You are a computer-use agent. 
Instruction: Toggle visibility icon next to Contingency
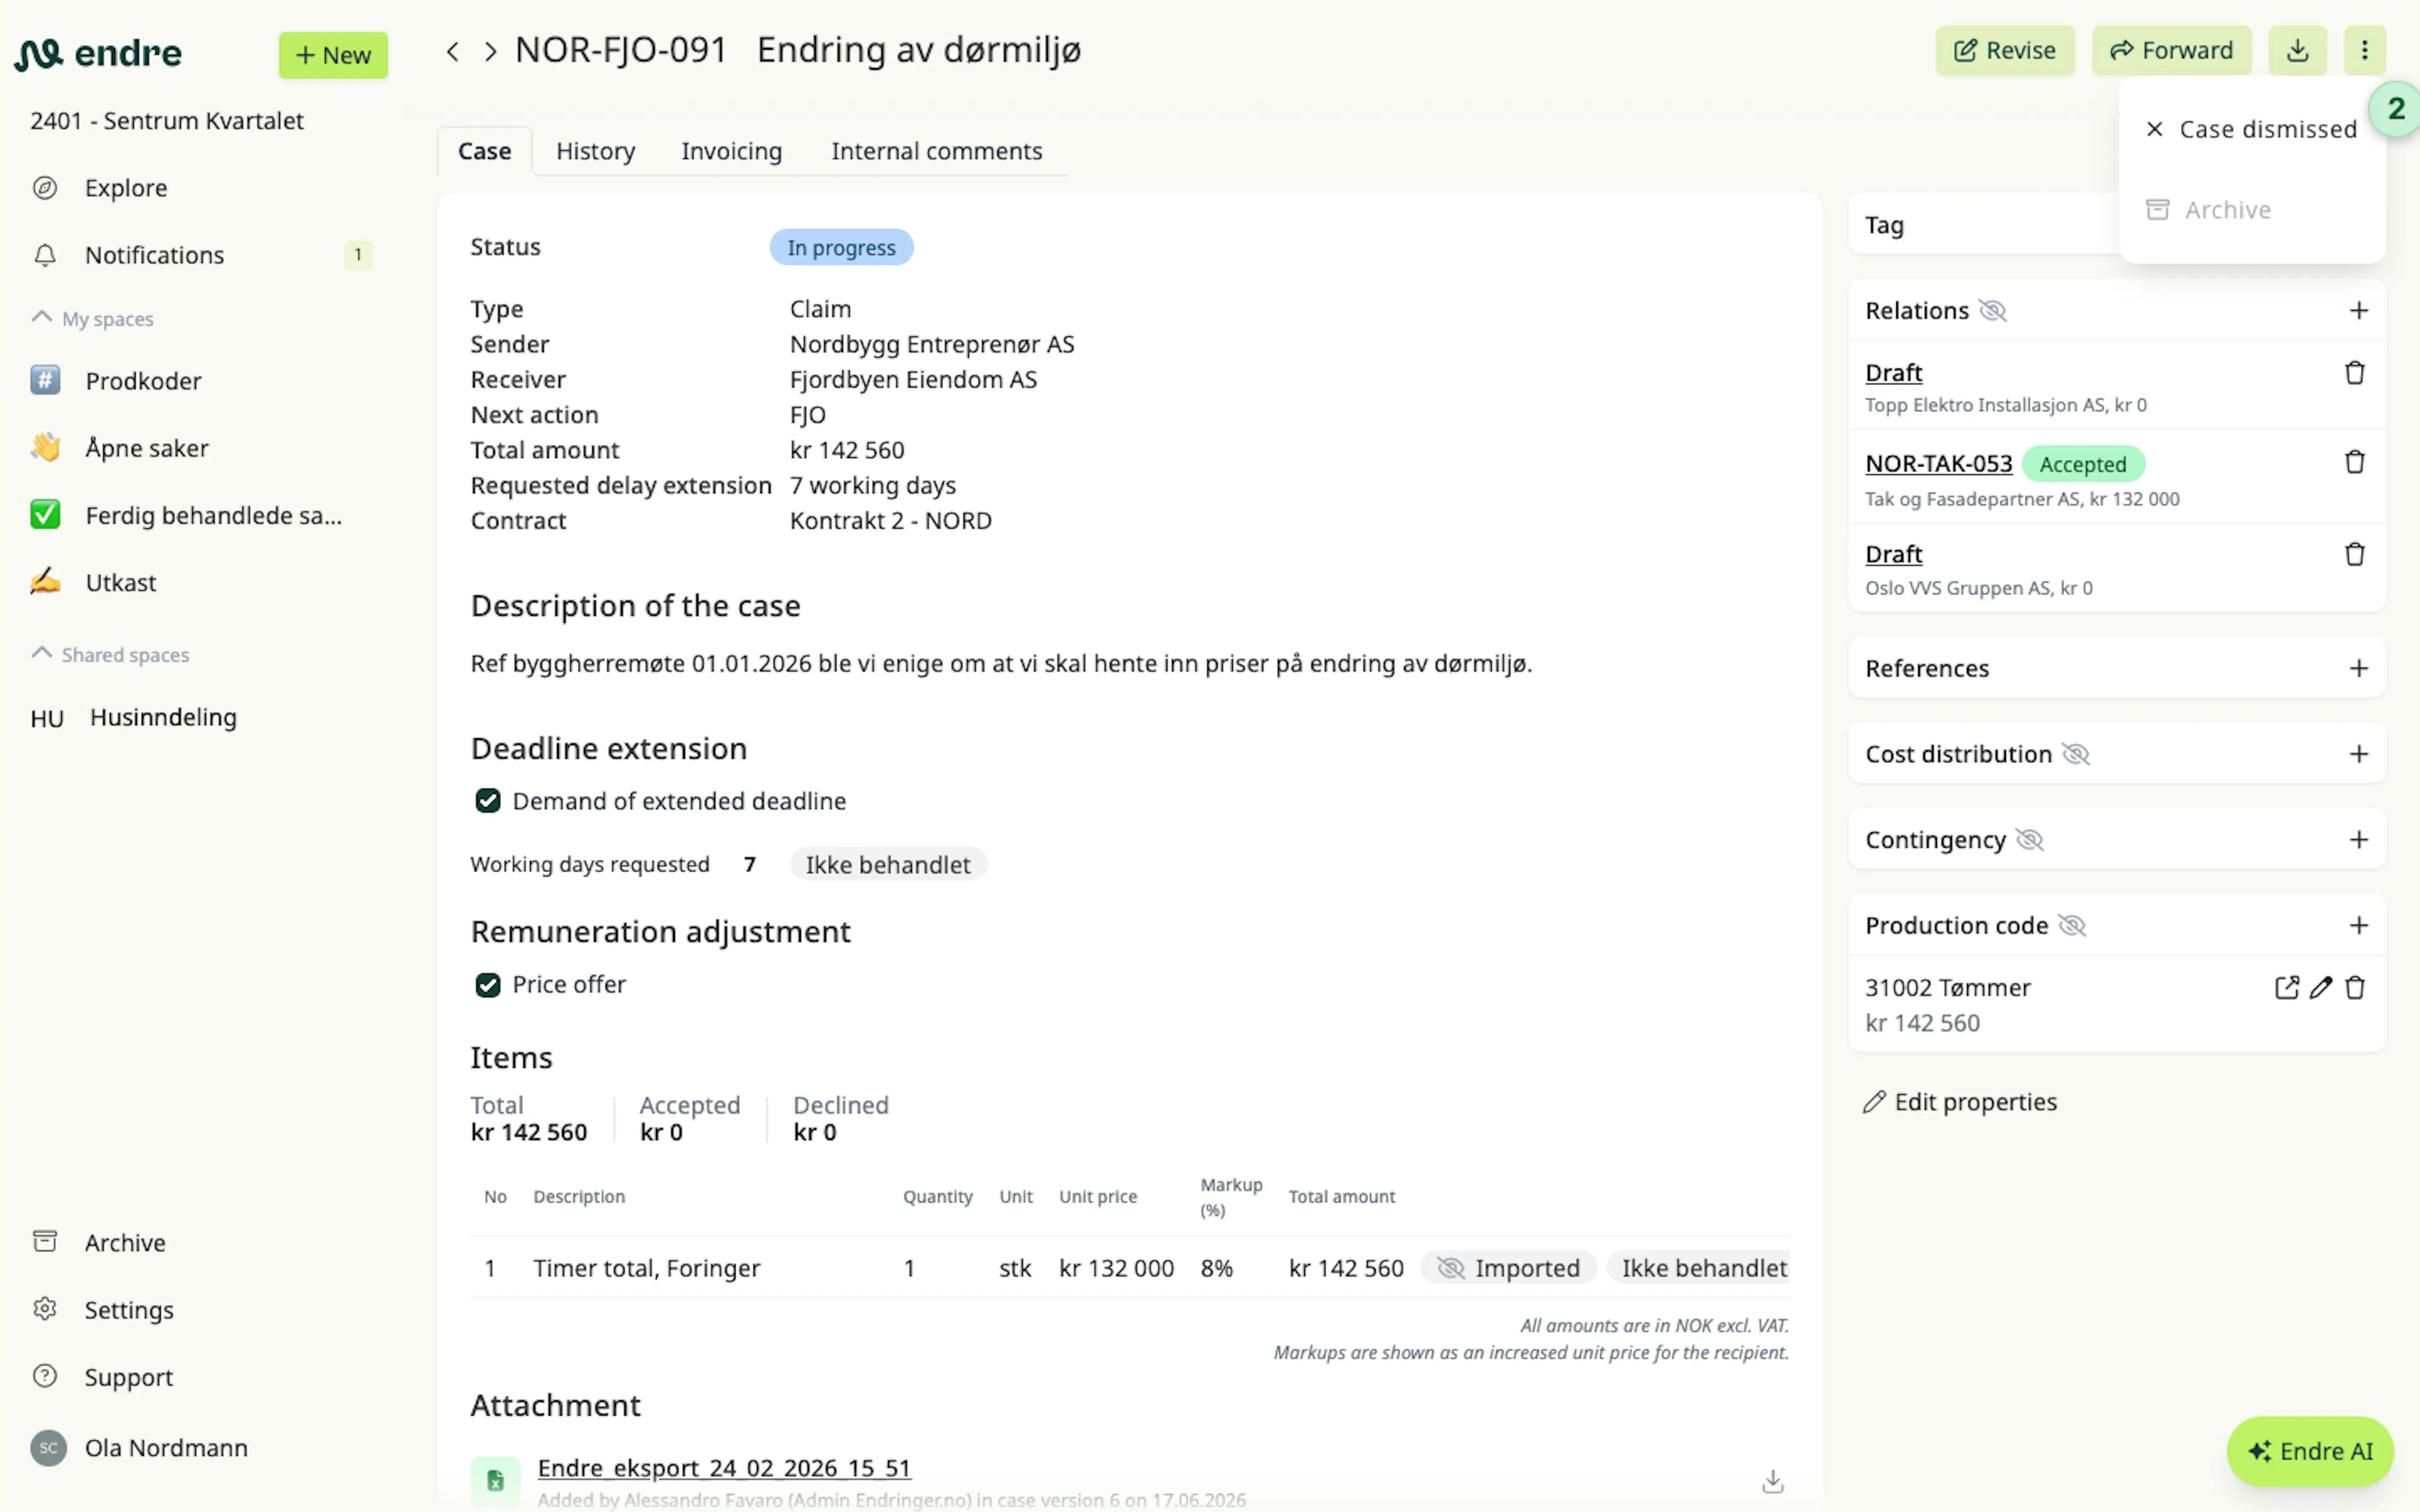click(x=2029, y=840)
